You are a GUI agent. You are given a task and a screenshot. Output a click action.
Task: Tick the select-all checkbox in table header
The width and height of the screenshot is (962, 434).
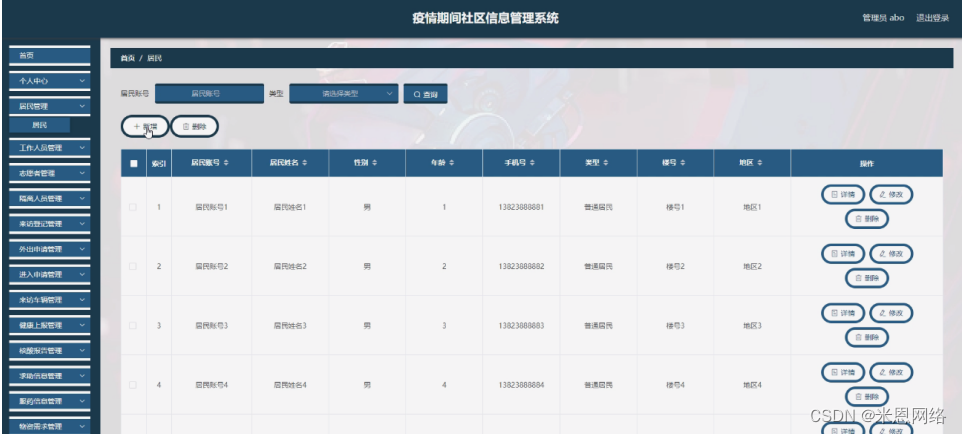click(x=134, y=163)
